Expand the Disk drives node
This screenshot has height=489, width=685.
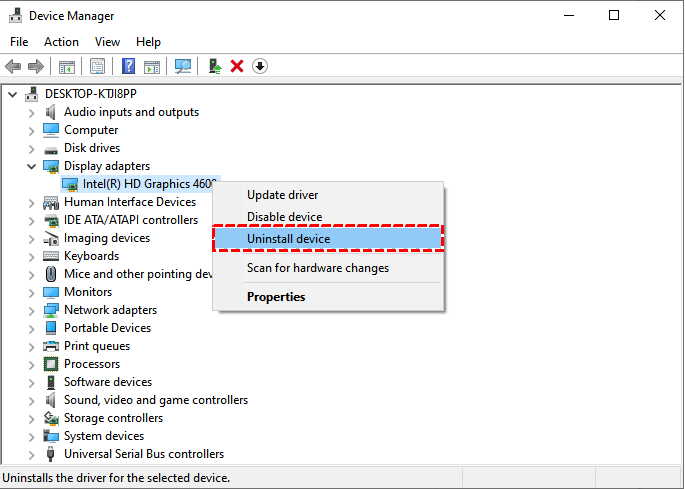coord(31,149)
